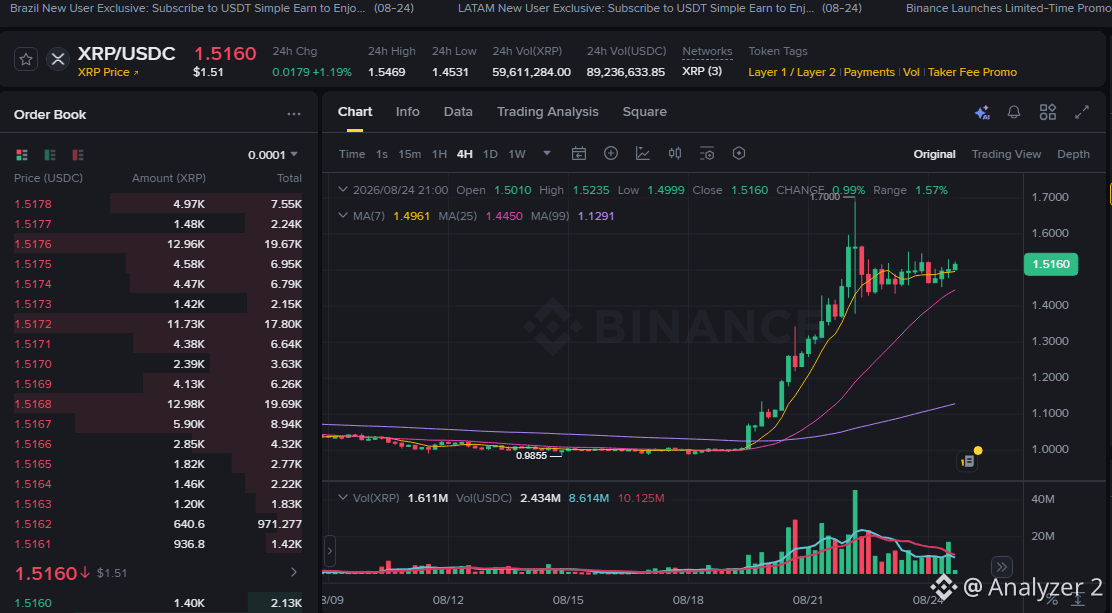Viewport: 1112px width, 613px height.
Task: Select the 1D interval
Action: (x=490, y=154)
